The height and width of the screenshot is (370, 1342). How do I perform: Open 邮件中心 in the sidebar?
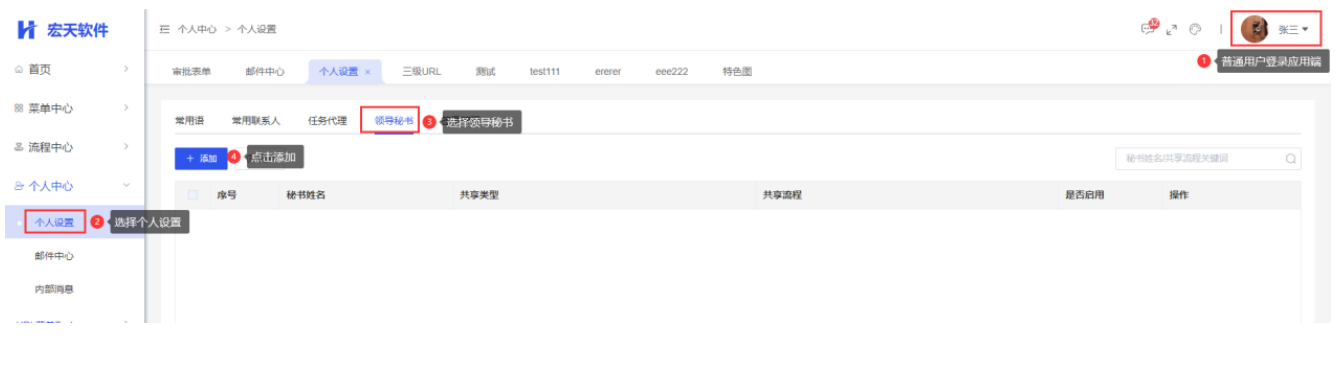[x=54, y=256]
